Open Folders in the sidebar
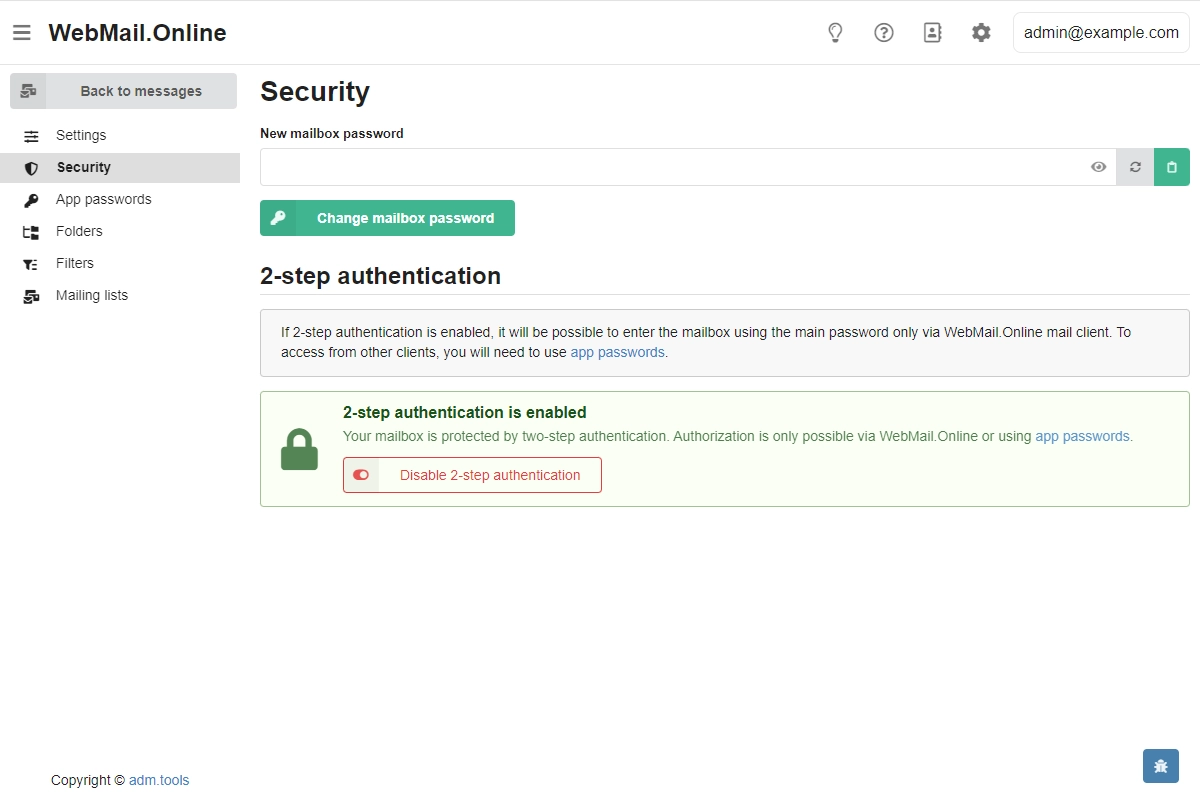This screenshot has width=1200, height=800. coord(79,231)
